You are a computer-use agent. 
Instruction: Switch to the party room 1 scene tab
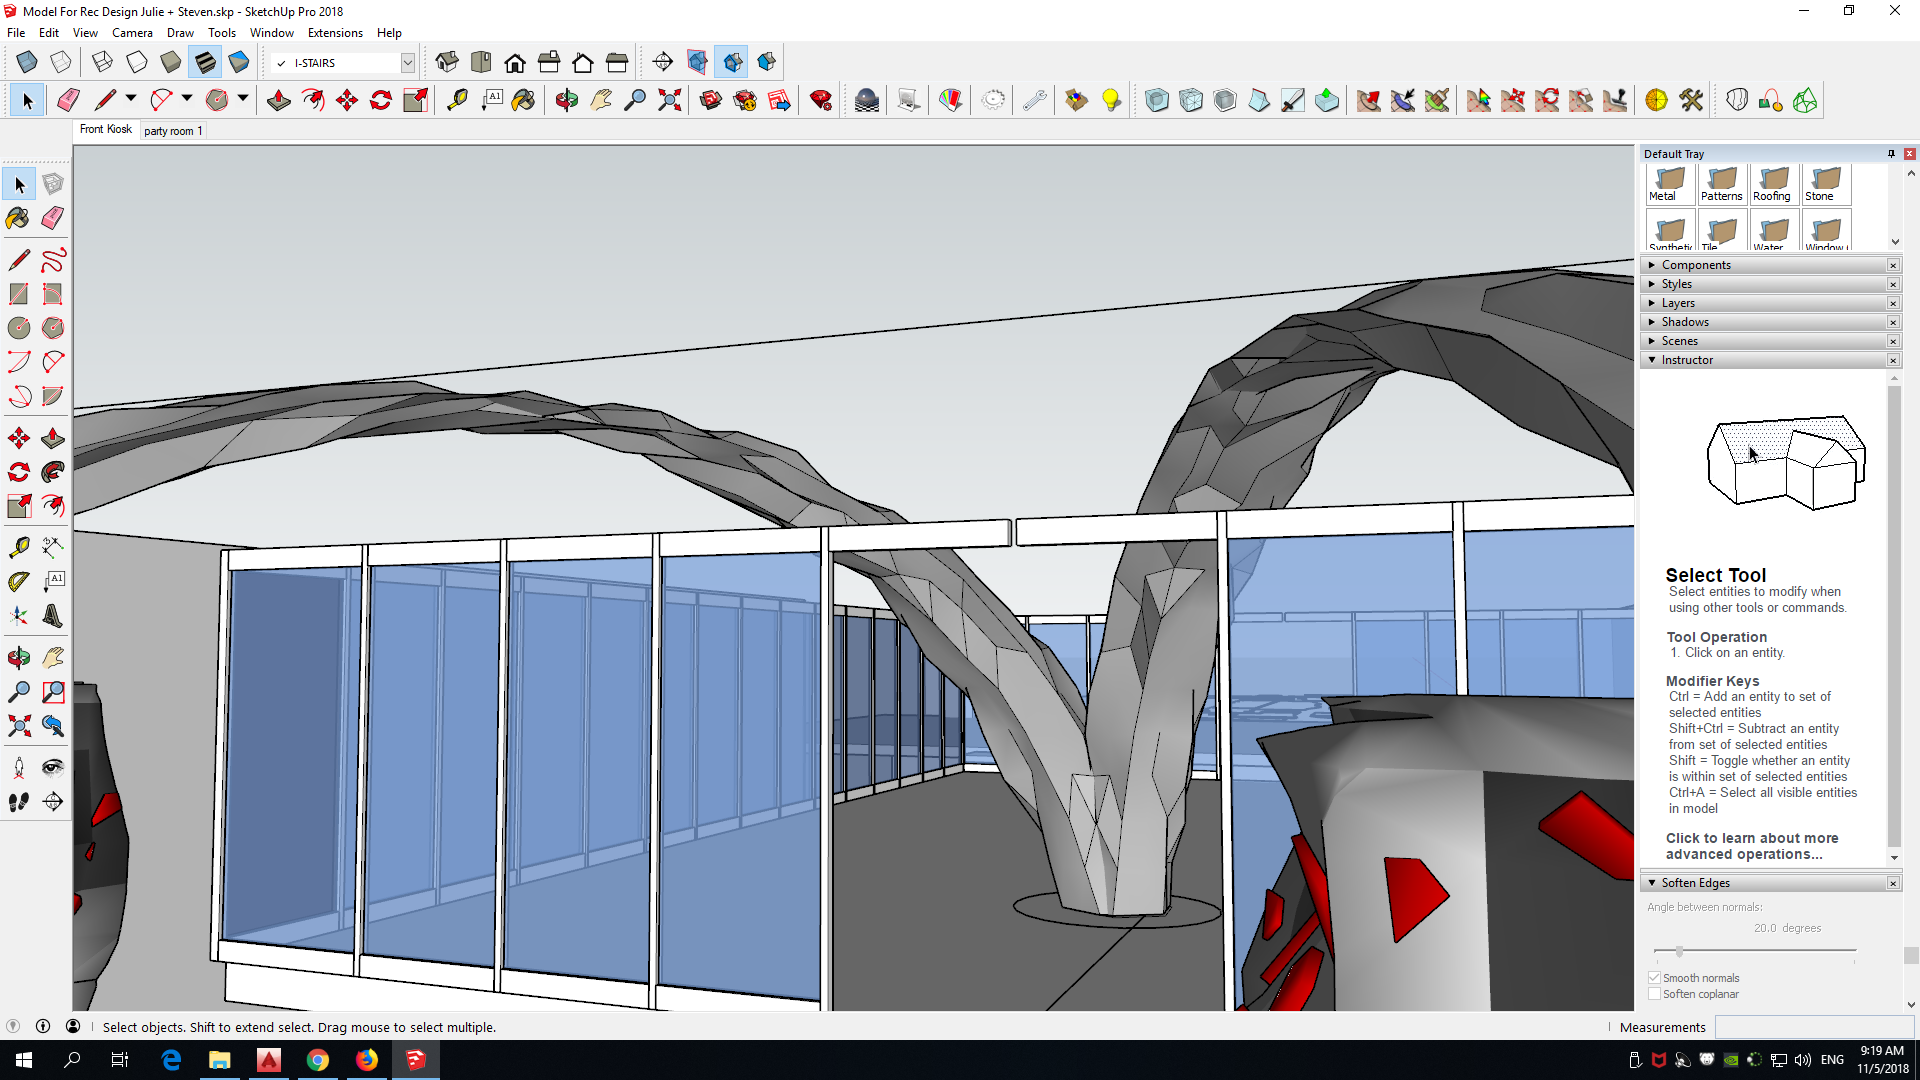point(173,131)
